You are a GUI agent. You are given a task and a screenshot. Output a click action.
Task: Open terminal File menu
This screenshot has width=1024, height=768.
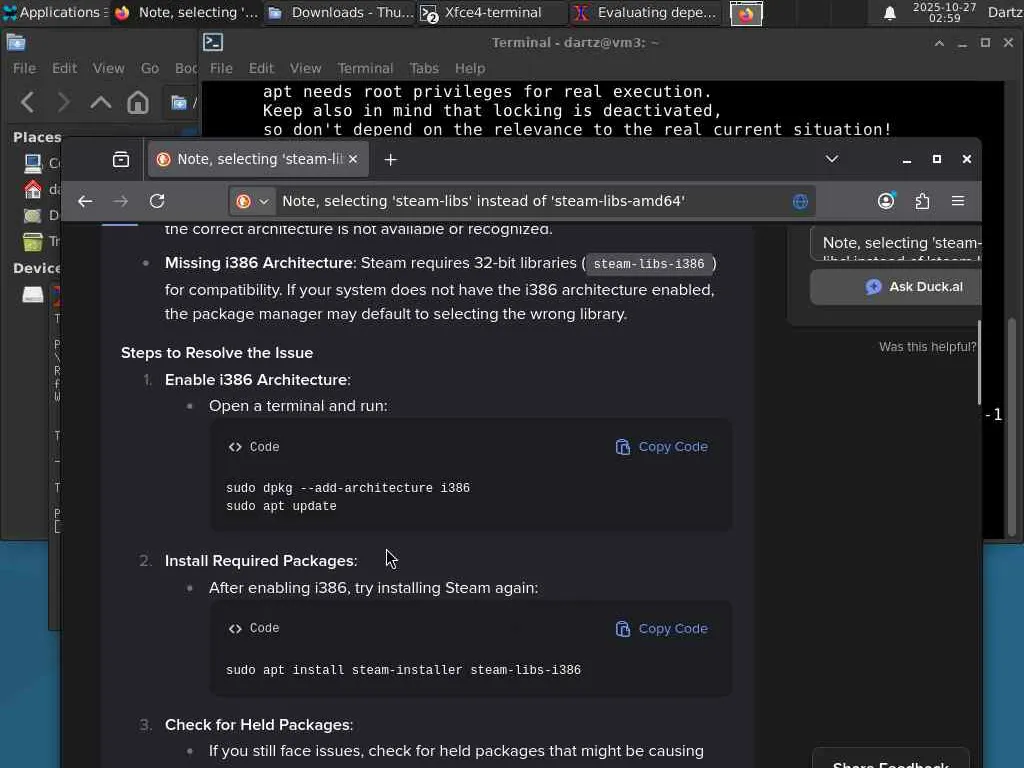(x=221, y=68)
